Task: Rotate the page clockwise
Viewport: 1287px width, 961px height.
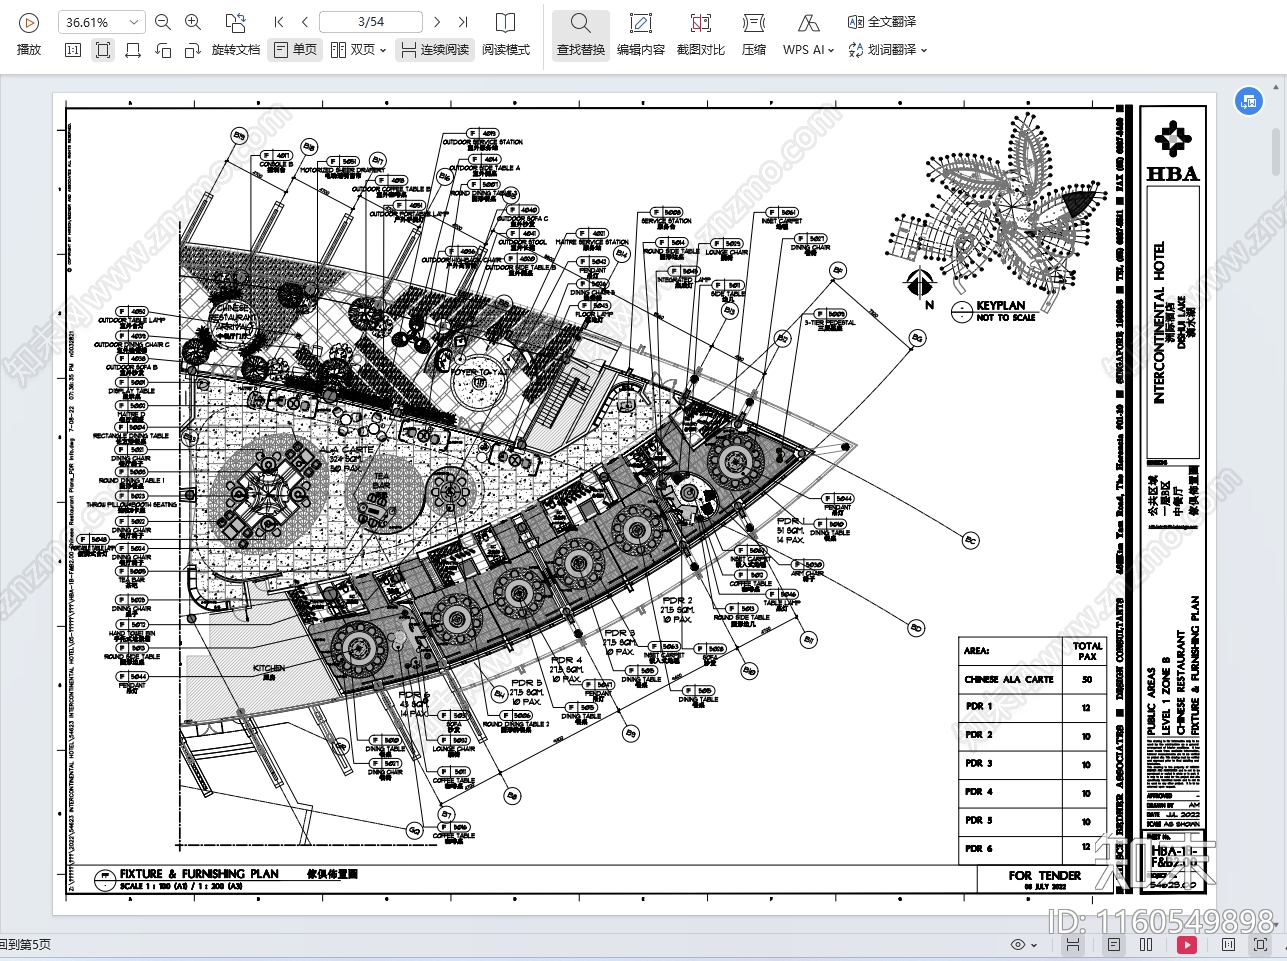Action: coord(193,50)
